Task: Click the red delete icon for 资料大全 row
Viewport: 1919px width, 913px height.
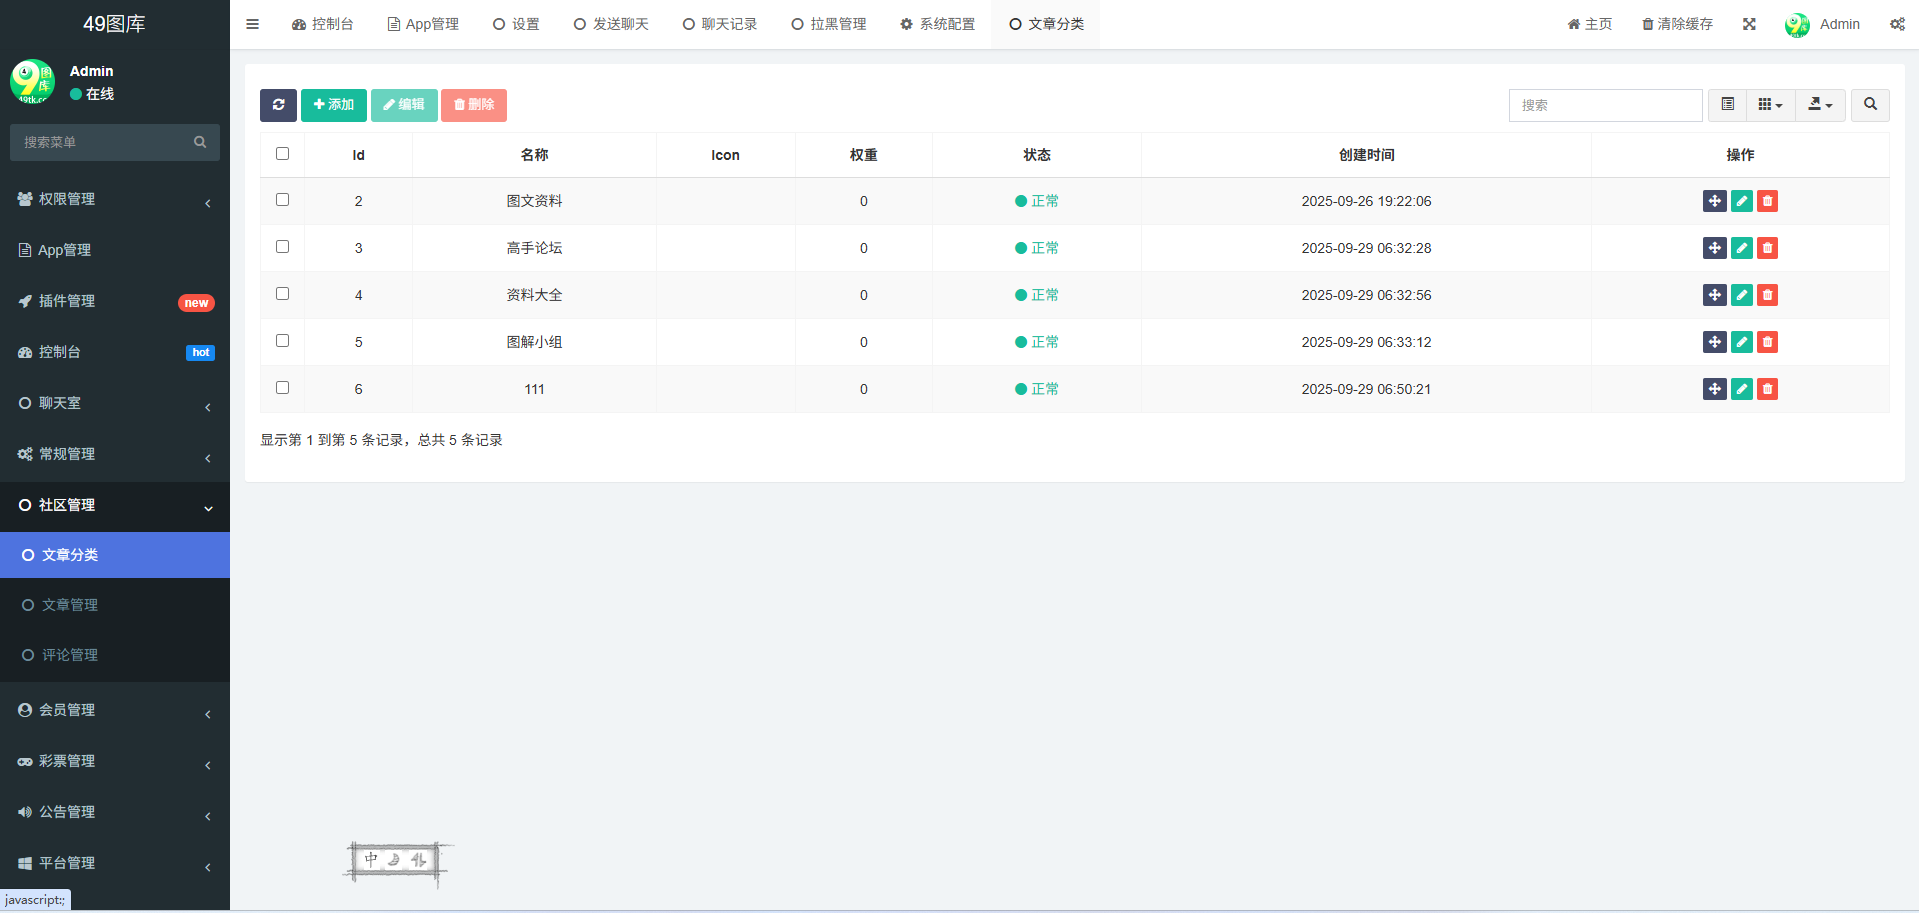Action: point(1767,295)
